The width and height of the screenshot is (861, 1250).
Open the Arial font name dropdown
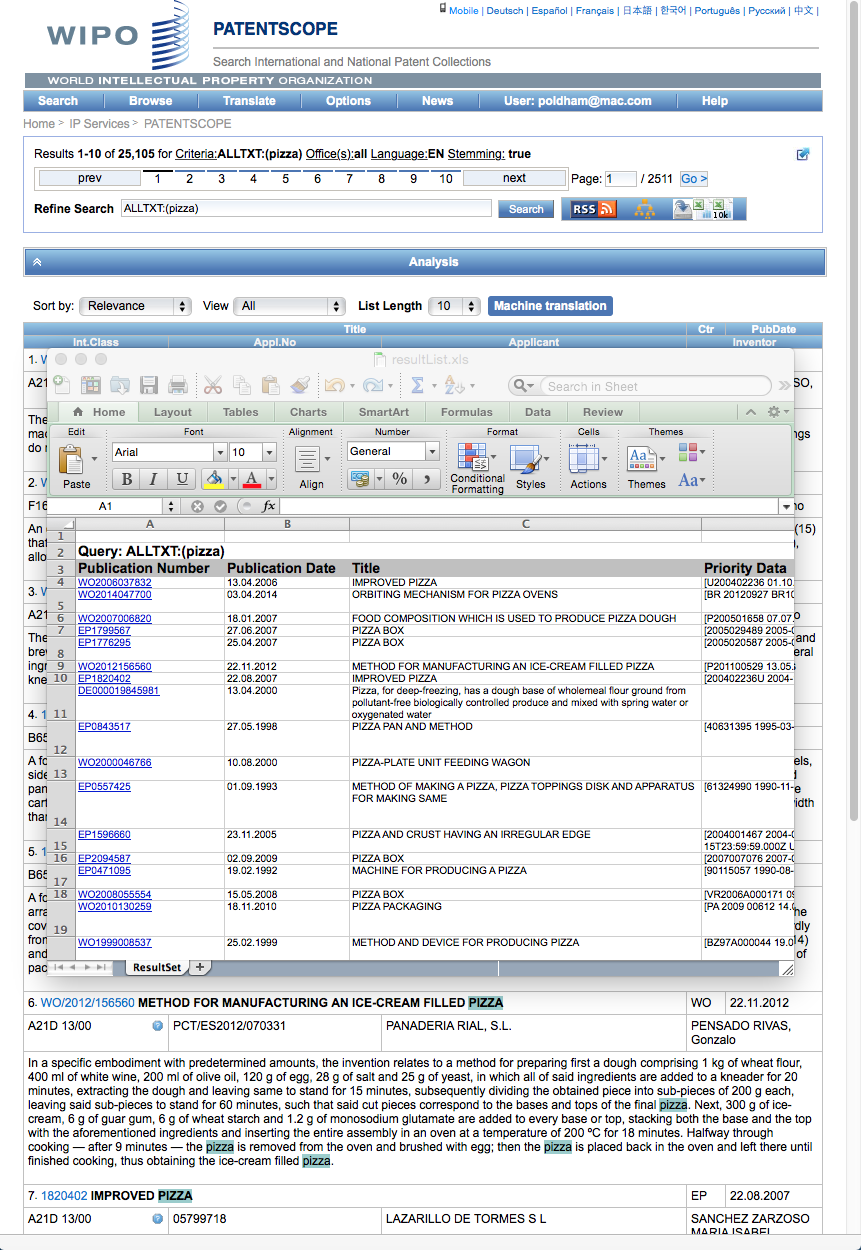[220, 452]
